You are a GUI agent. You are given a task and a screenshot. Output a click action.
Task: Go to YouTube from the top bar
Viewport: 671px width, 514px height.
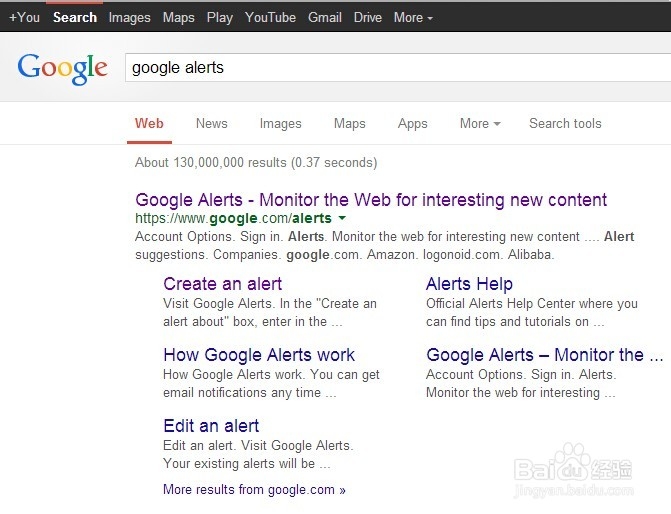[270, 18]
